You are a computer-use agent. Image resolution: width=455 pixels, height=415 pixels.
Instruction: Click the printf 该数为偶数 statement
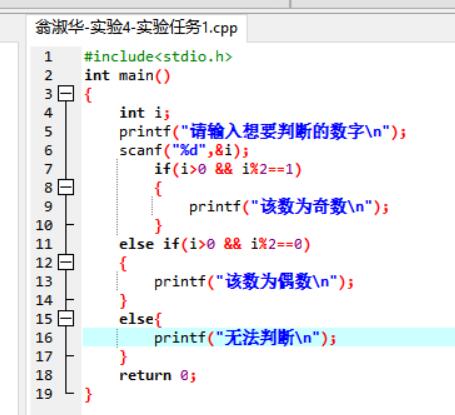(254, 282)
